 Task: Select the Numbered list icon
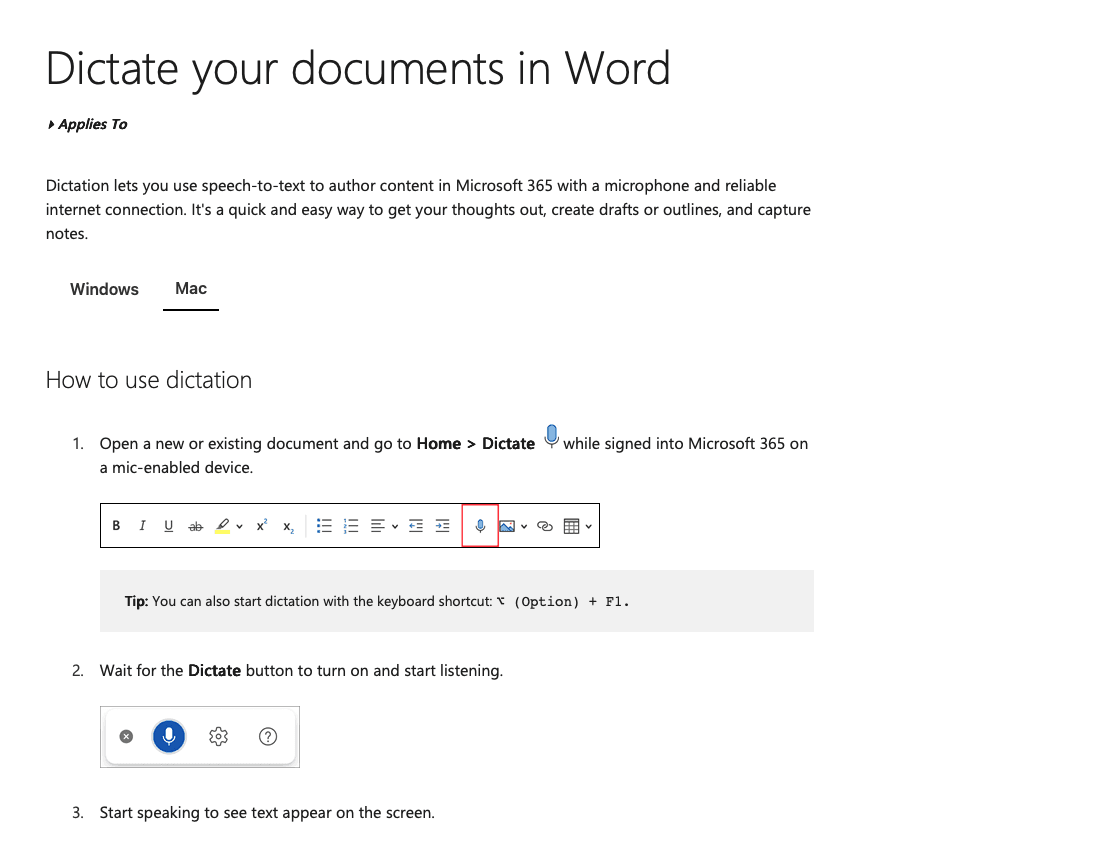tap(350, 525)
